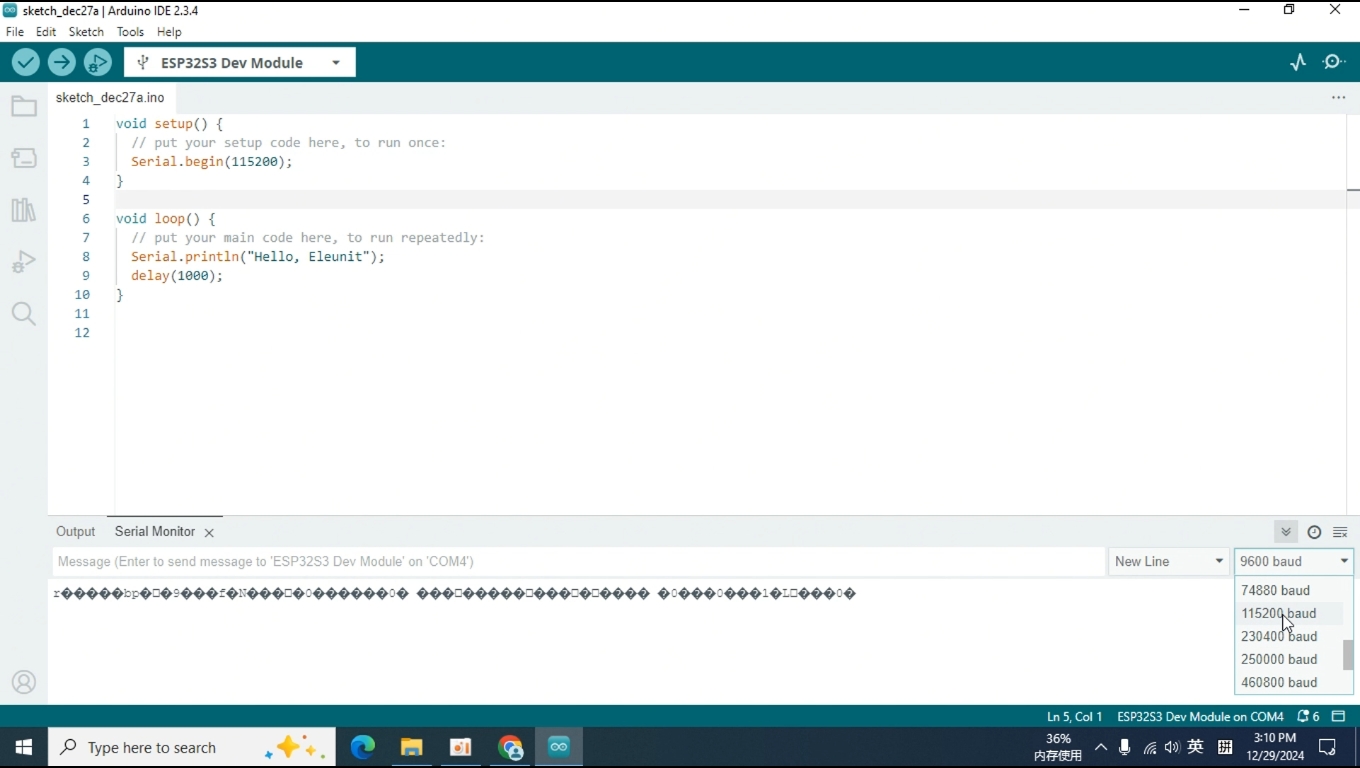This screenshot has width=1360, height=768.
Task: Open the Library Manager sidebar icon
Action: pyautogui.click(x=24, y=210)
